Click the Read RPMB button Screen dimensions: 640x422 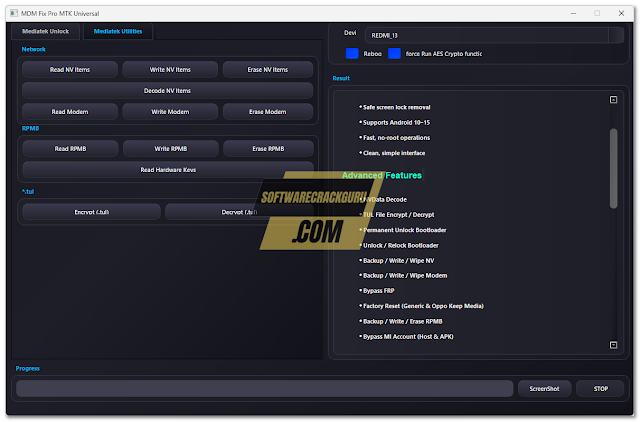[x=69, y=149]
